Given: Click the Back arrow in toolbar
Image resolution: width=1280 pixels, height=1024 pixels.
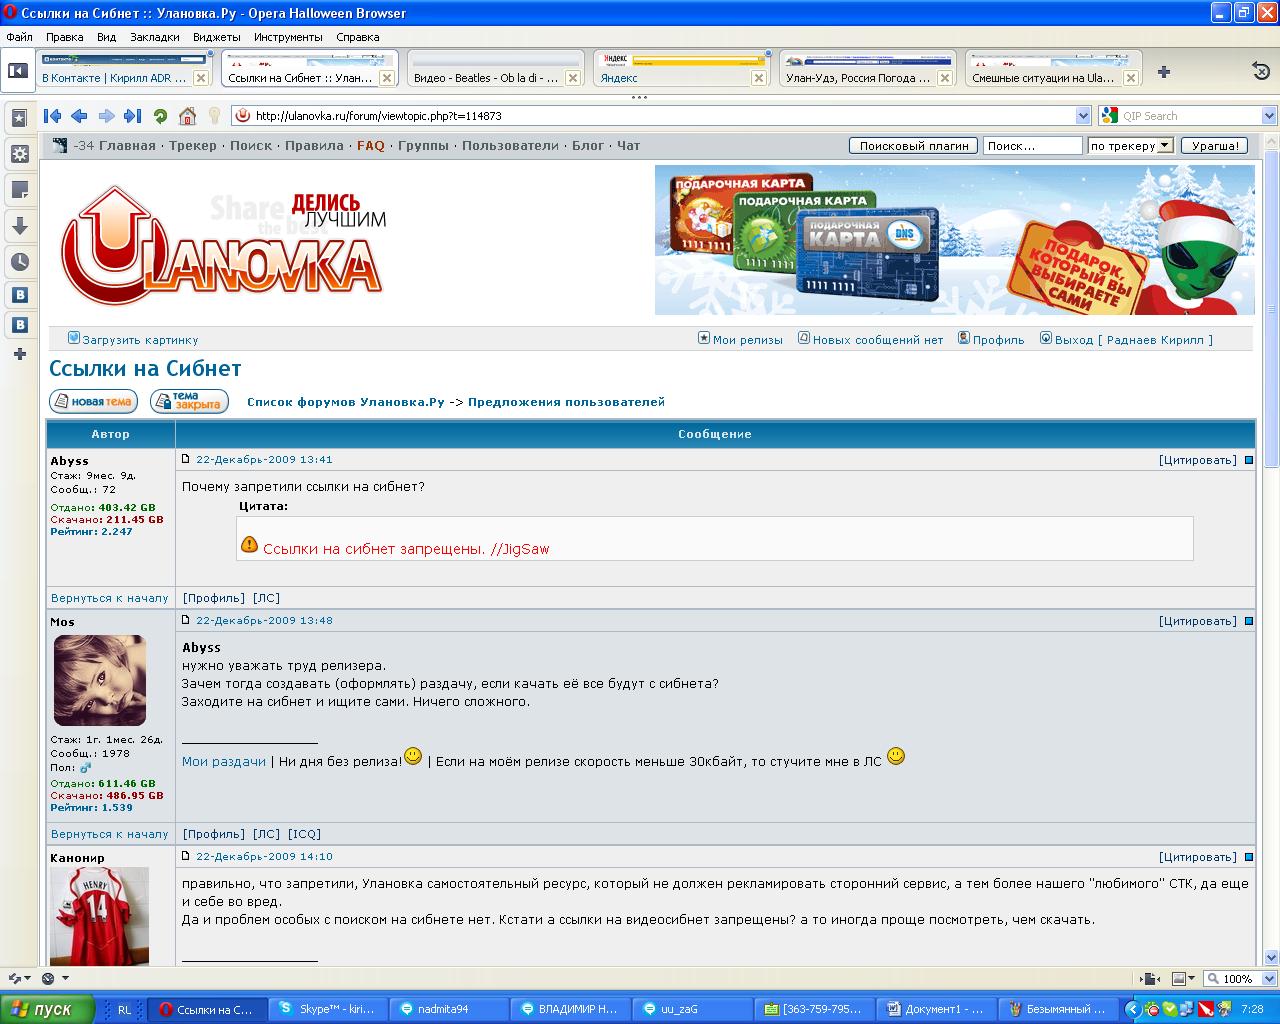Looking at the screenshot, I should [x=79, y=116].
